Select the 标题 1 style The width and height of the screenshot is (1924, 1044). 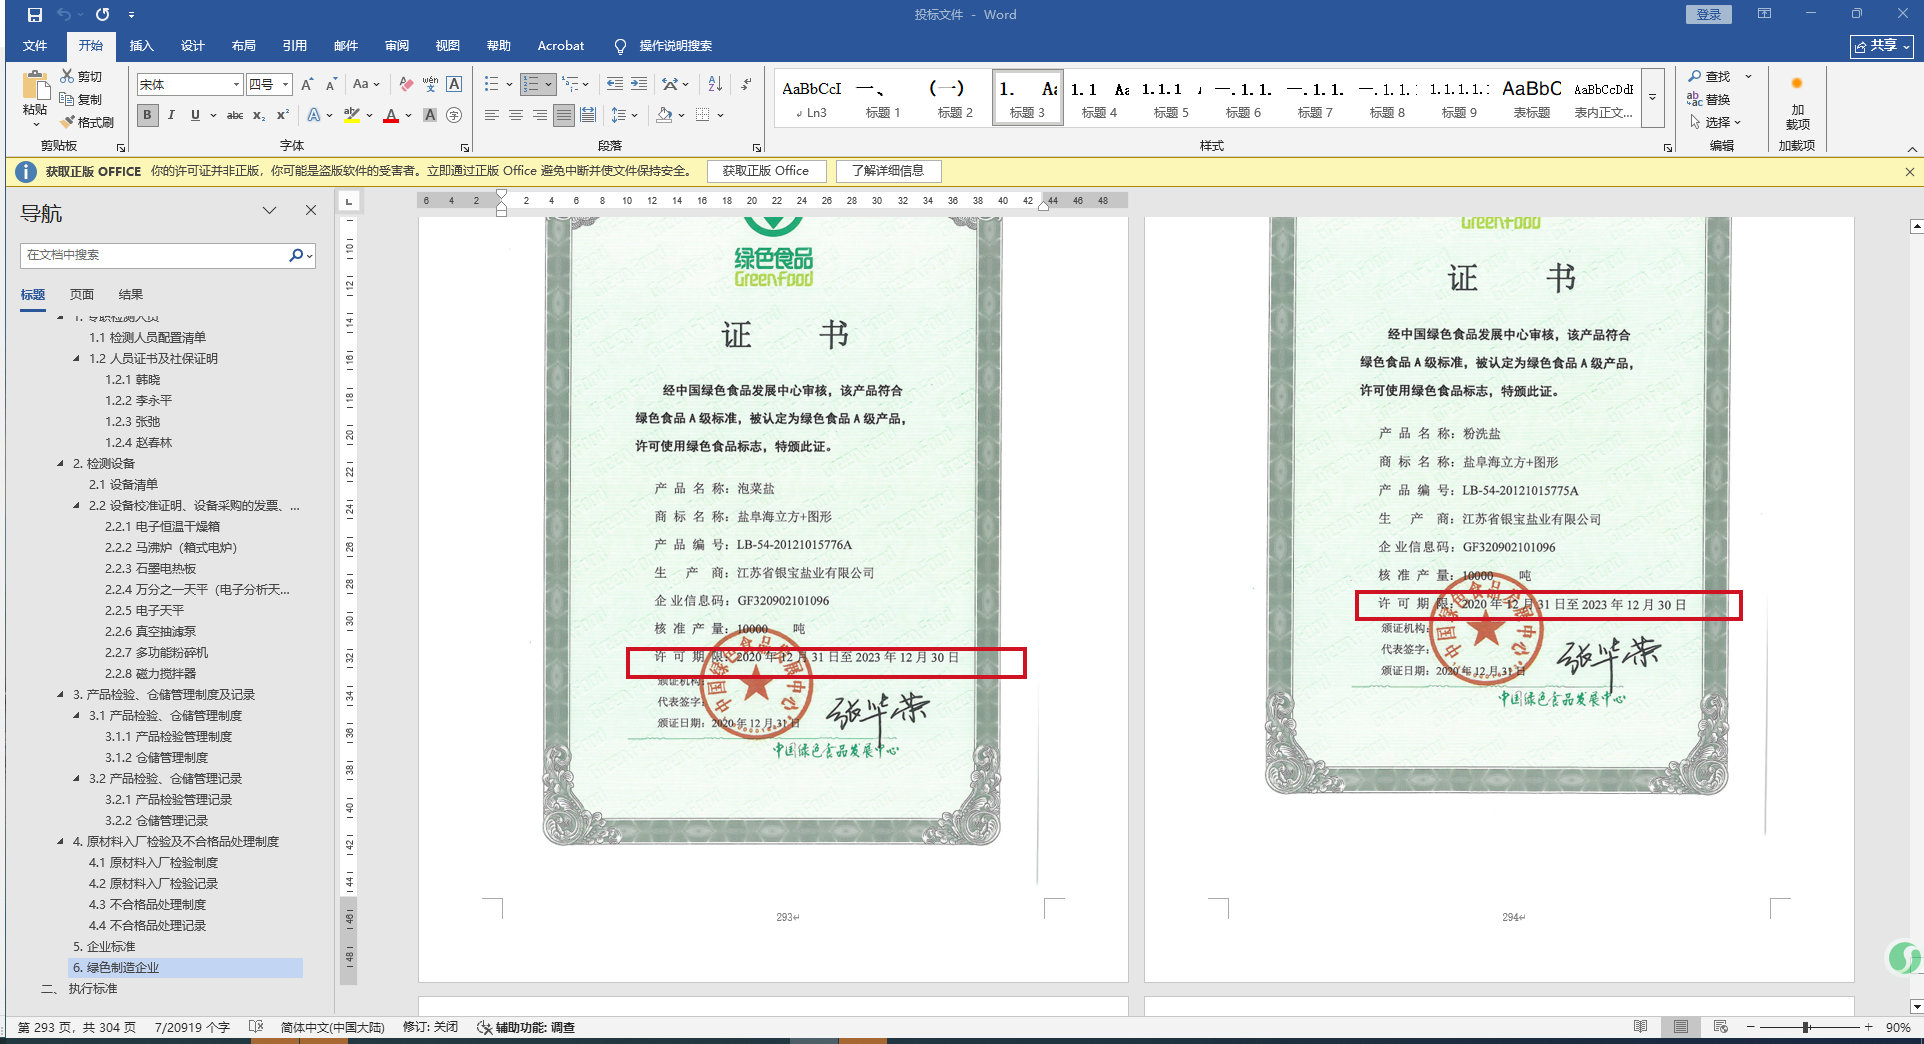[883, 98]
